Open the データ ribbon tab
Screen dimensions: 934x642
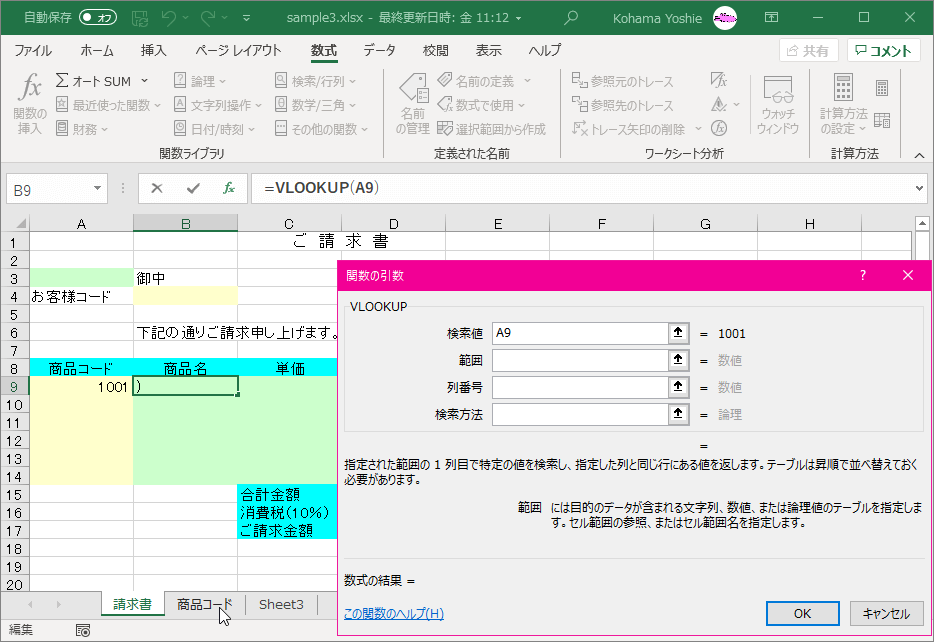[x=379, y=51]
